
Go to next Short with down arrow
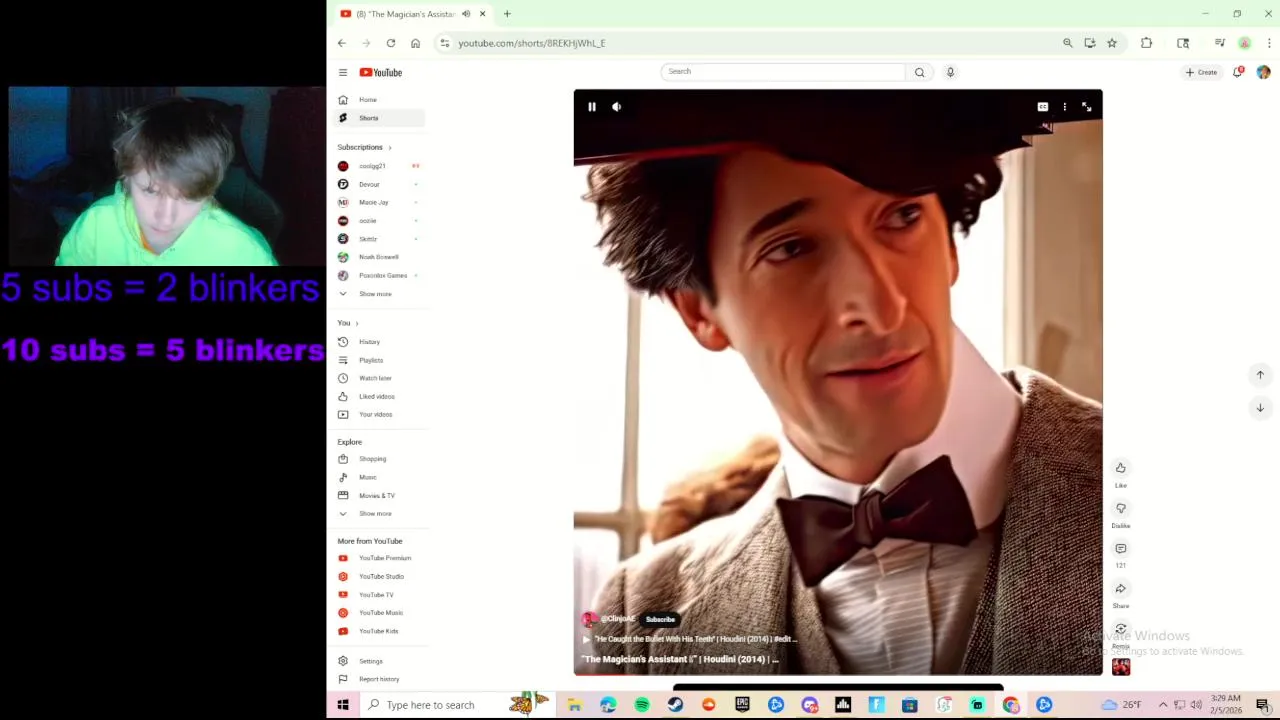1260,408
